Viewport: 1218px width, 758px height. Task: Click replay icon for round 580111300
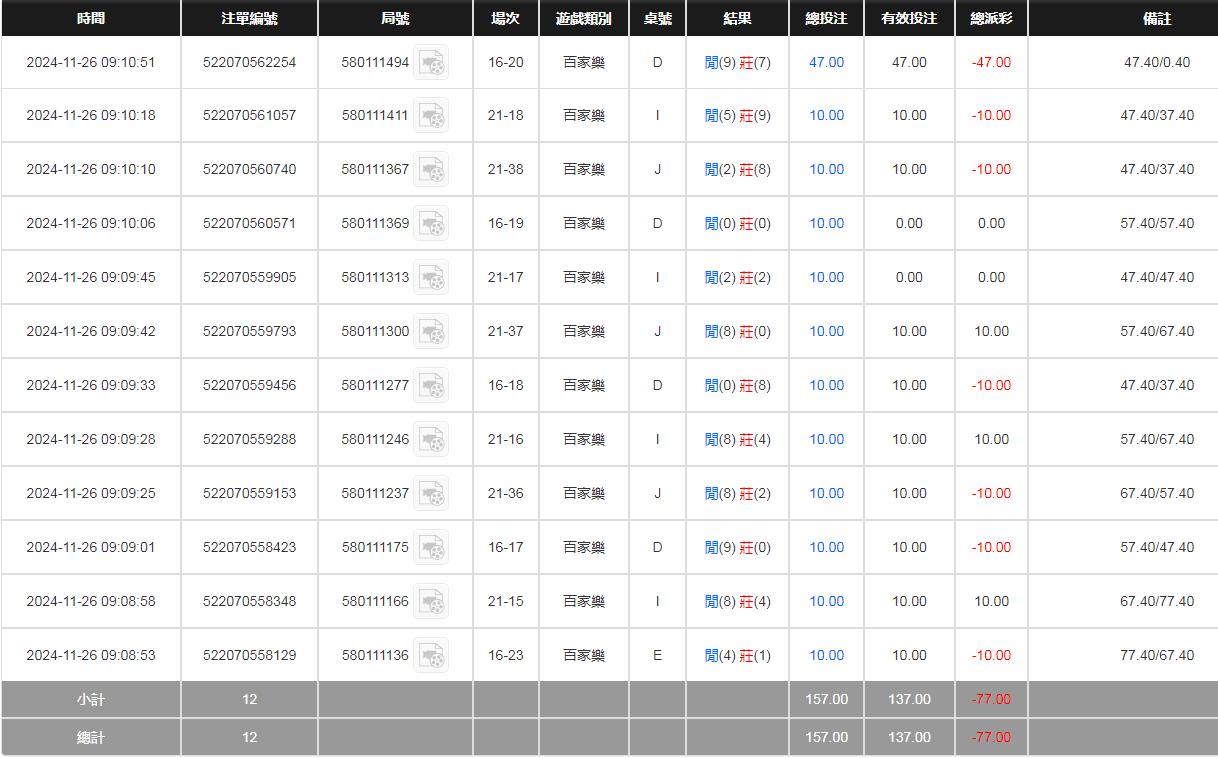(x=431, y=332)
